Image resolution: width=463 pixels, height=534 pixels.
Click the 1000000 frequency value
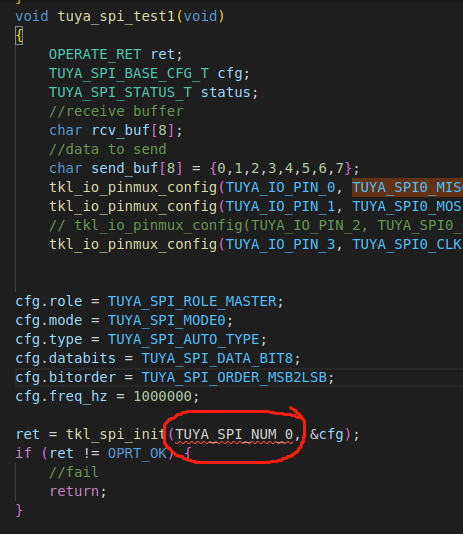click(x=163, y=396)
